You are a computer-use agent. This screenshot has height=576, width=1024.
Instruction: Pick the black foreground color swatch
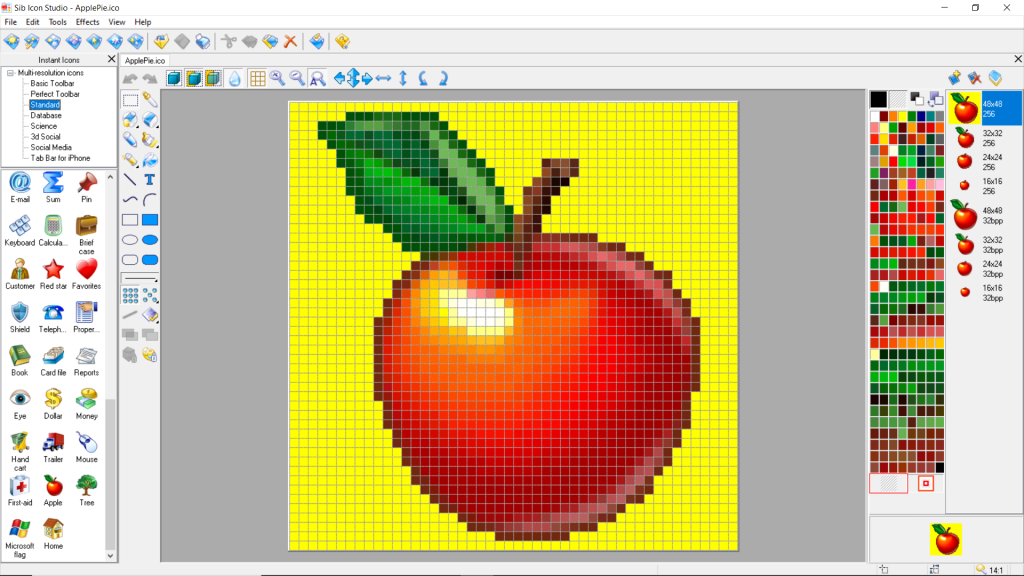(878, 99)
